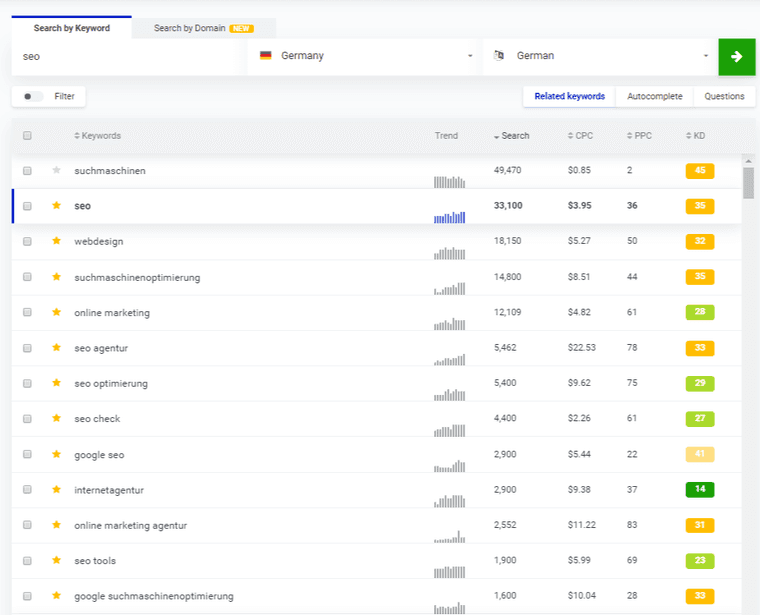Click KD badge 45 for suchmaschinen
Viewport: 760px width, 615px height.
699,171
